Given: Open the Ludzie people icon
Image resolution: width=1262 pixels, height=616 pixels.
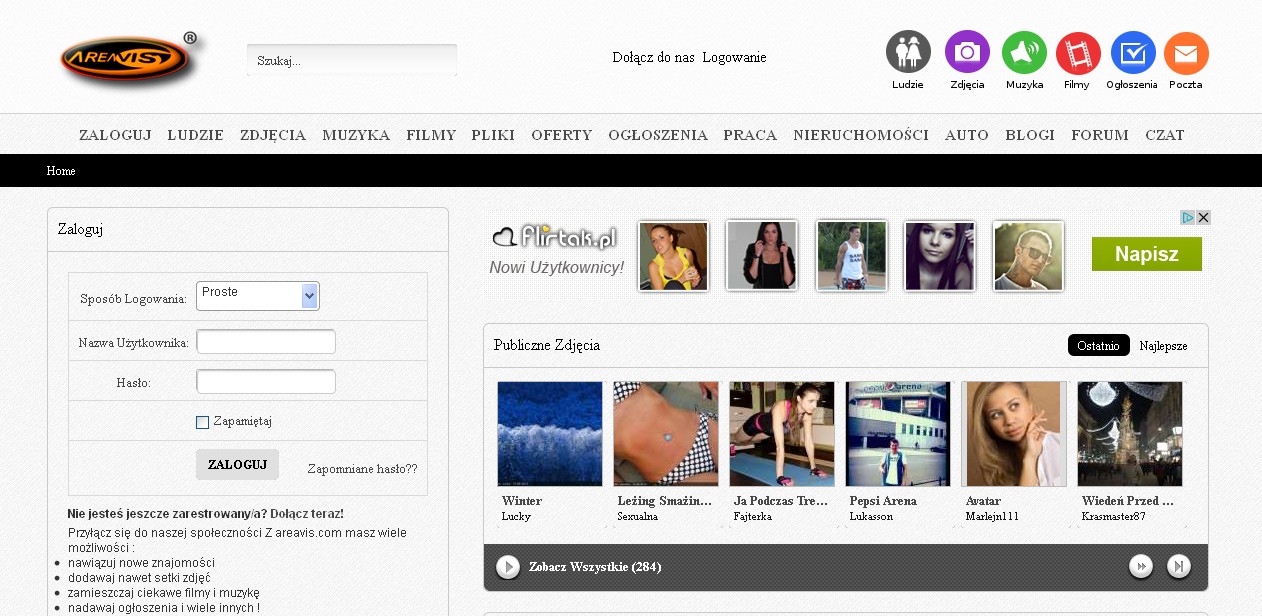Looking at the screenshot, I should tap(908, 52).
